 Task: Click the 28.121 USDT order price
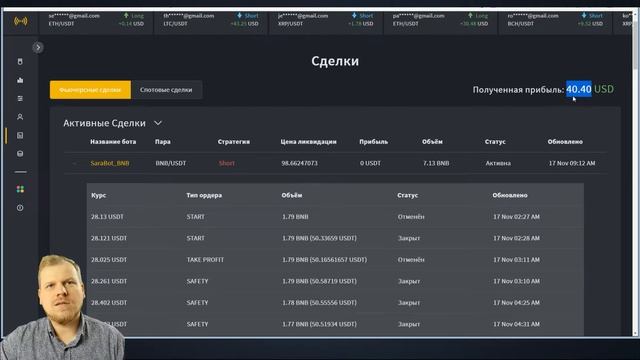pyautogui.click(x=109, y=238)
